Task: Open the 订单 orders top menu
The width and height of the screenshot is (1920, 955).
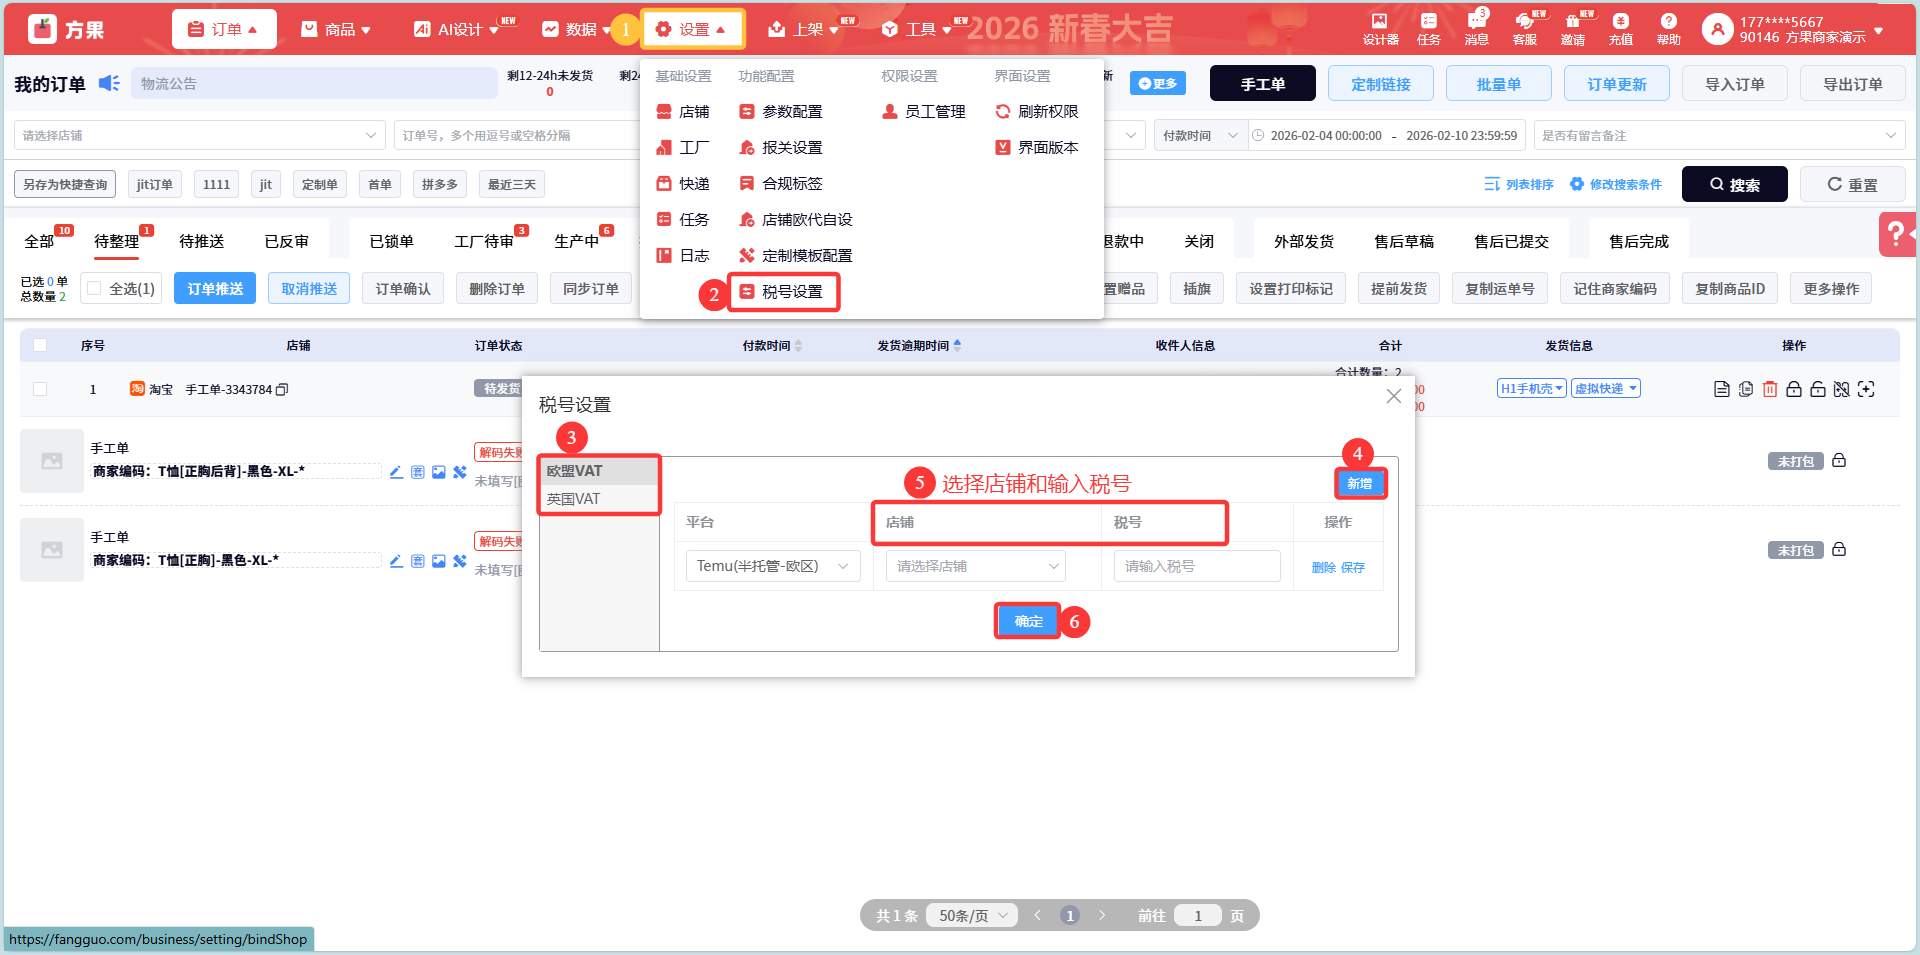Action: [223, 29]
